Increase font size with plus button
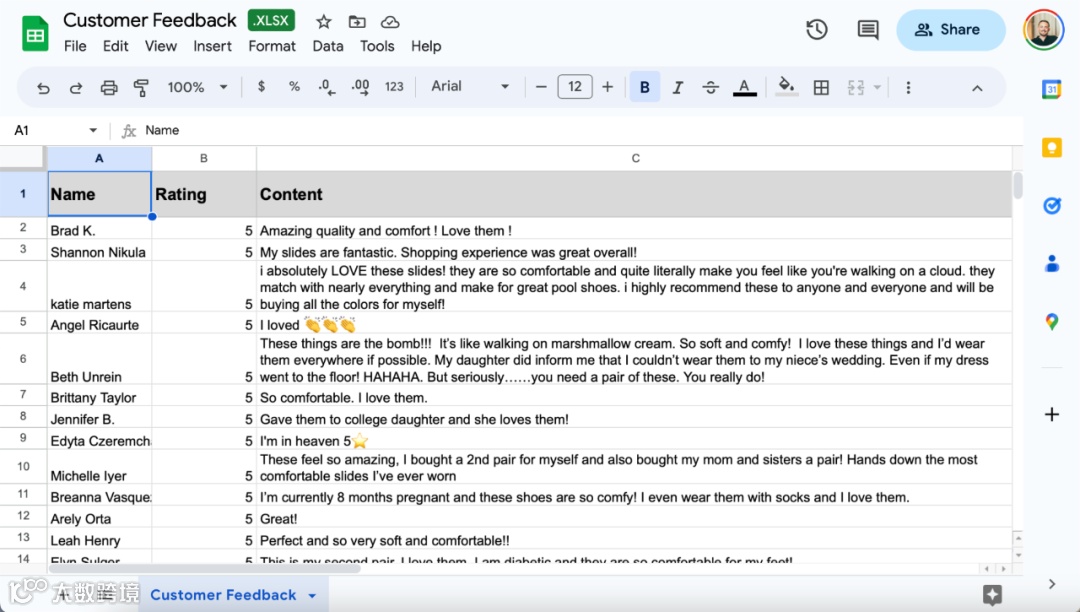 pyautogui.click(x=608, y=87)
